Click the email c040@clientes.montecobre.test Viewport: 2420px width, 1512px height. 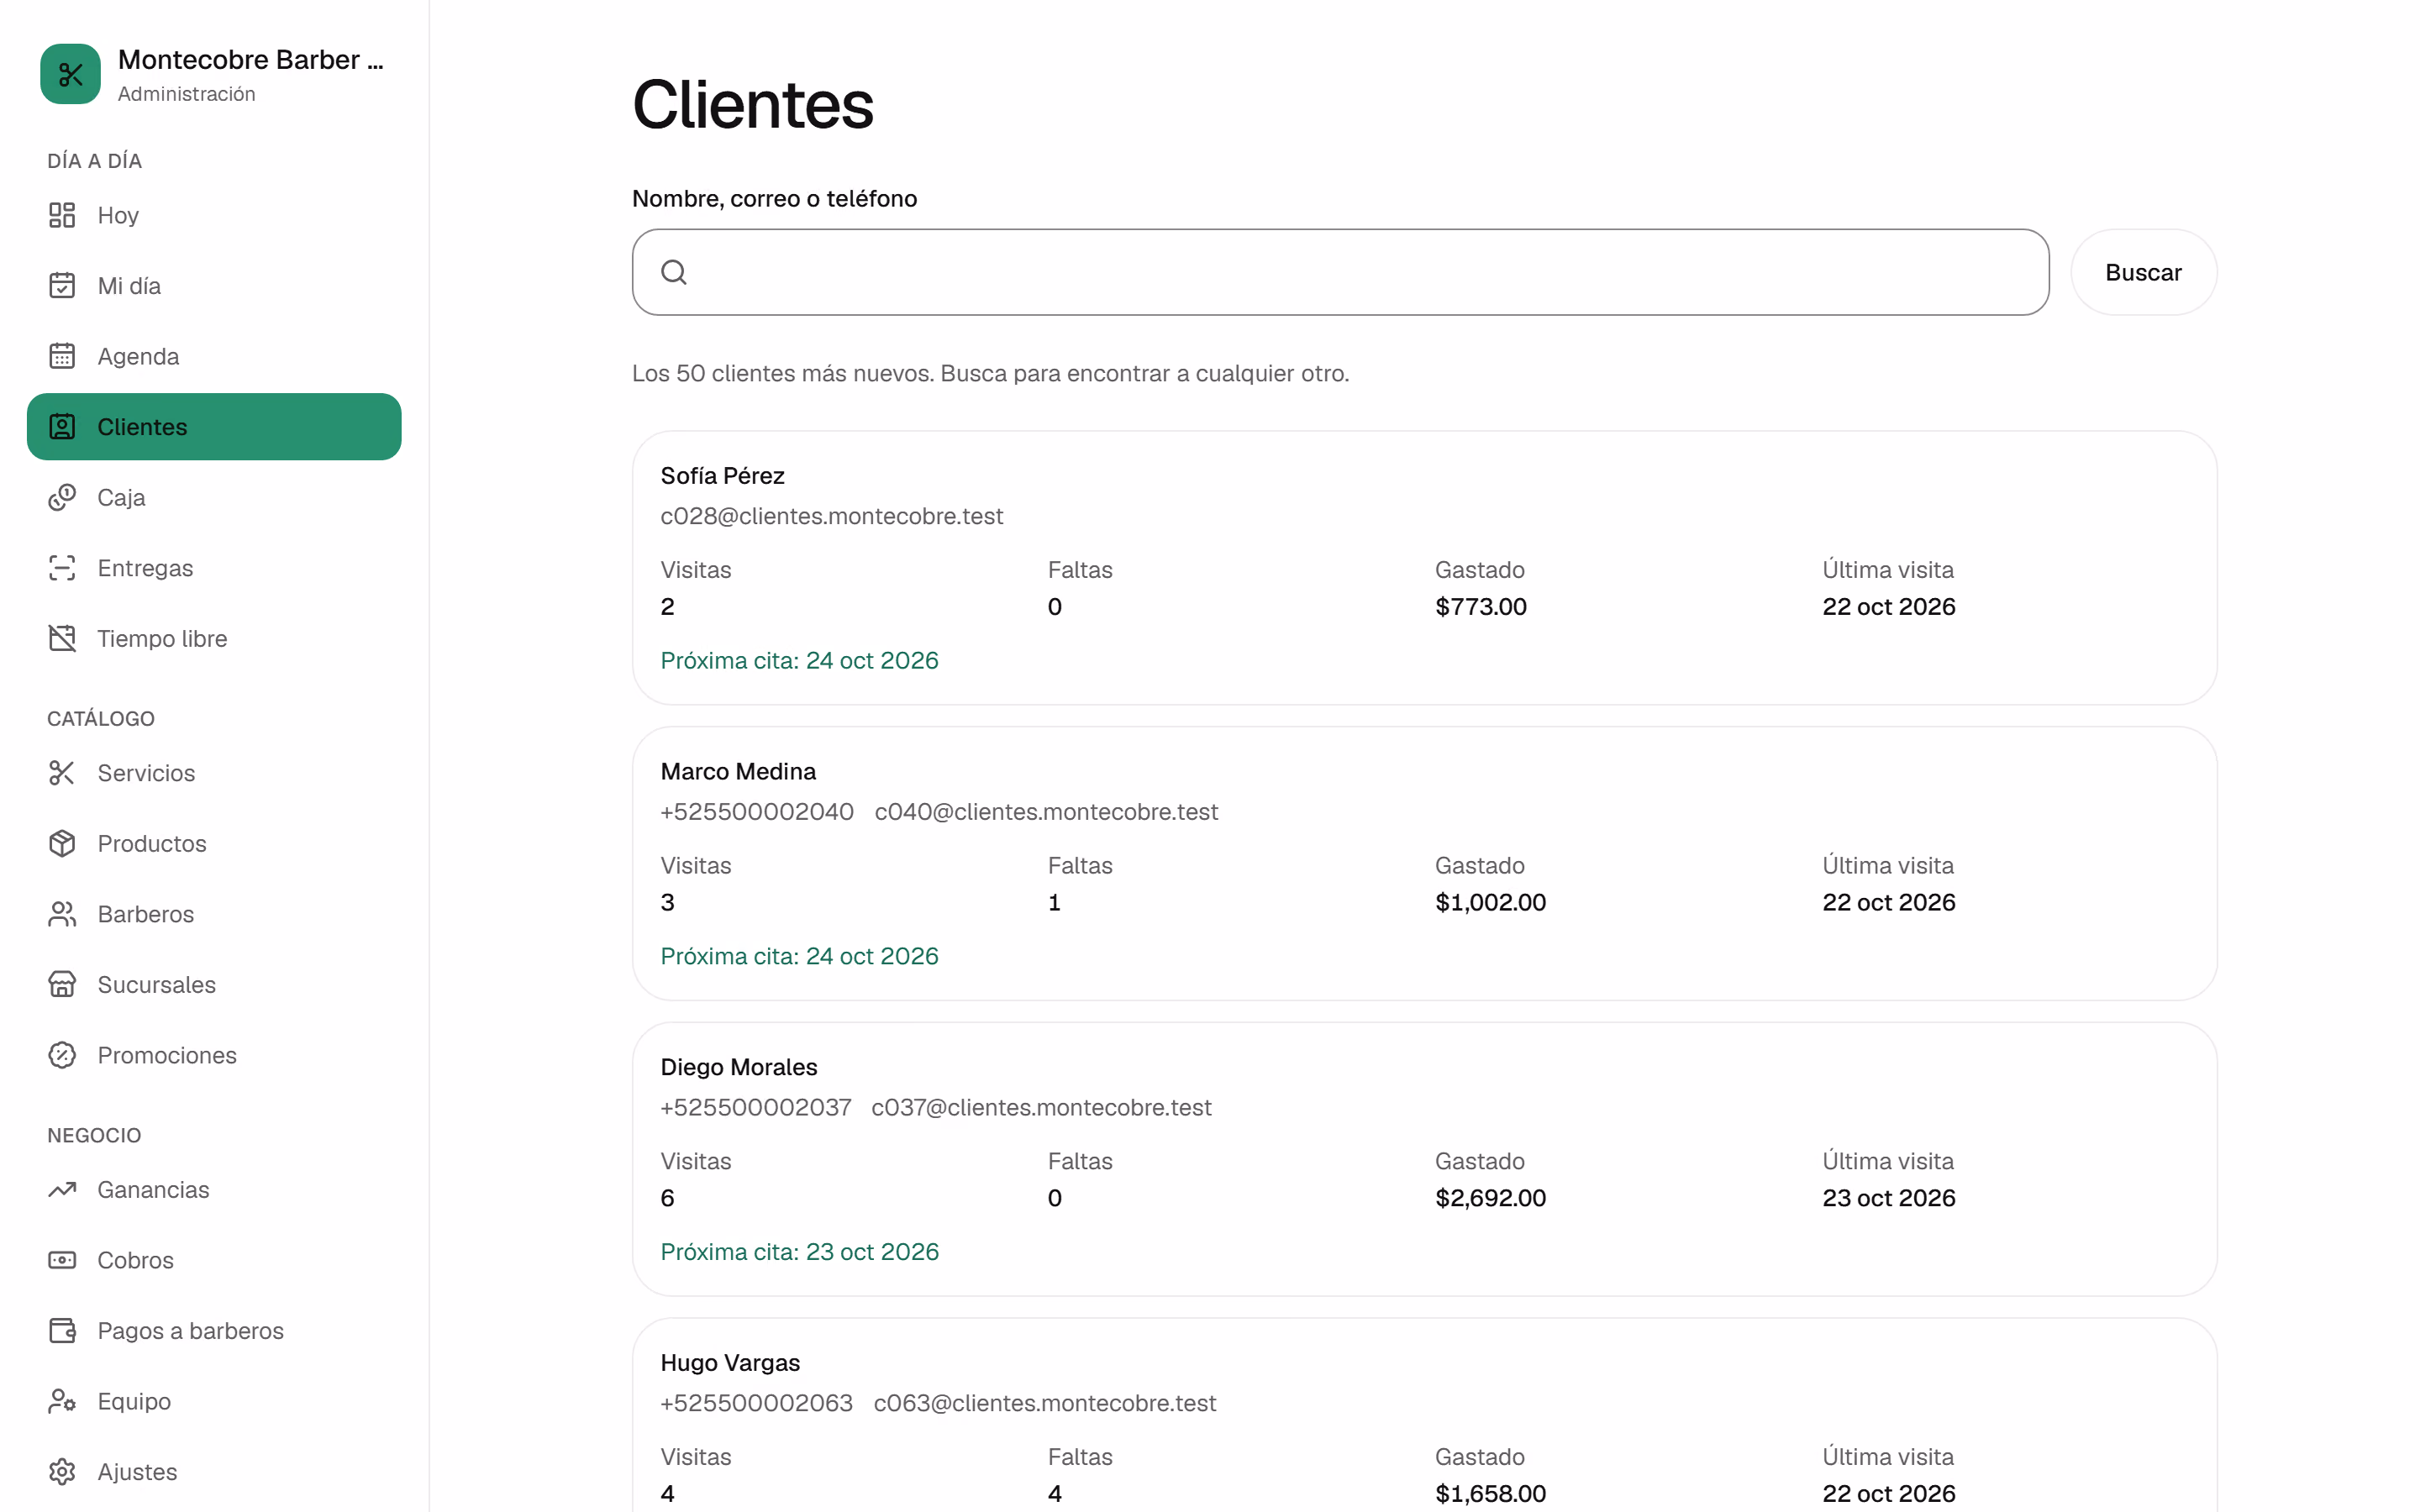(1046, 812)
